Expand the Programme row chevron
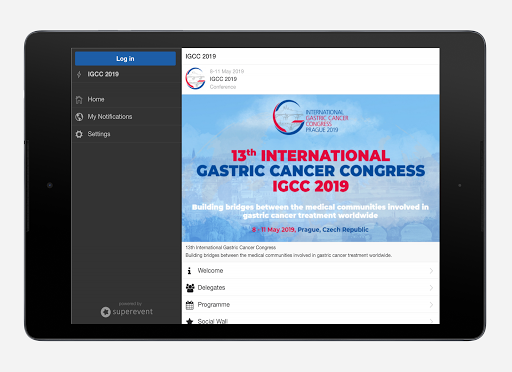Screen dimensions: 512x372 coord(431,305)
